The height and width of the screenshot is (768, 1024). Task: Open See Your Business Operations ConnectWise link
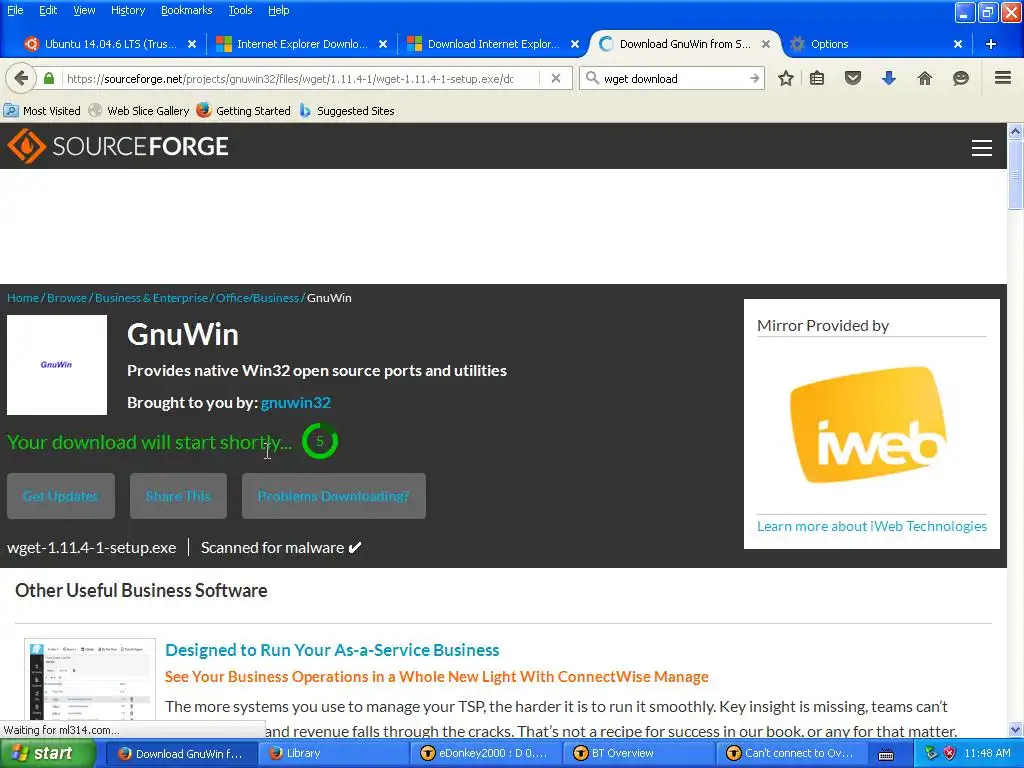coord(436,677)
